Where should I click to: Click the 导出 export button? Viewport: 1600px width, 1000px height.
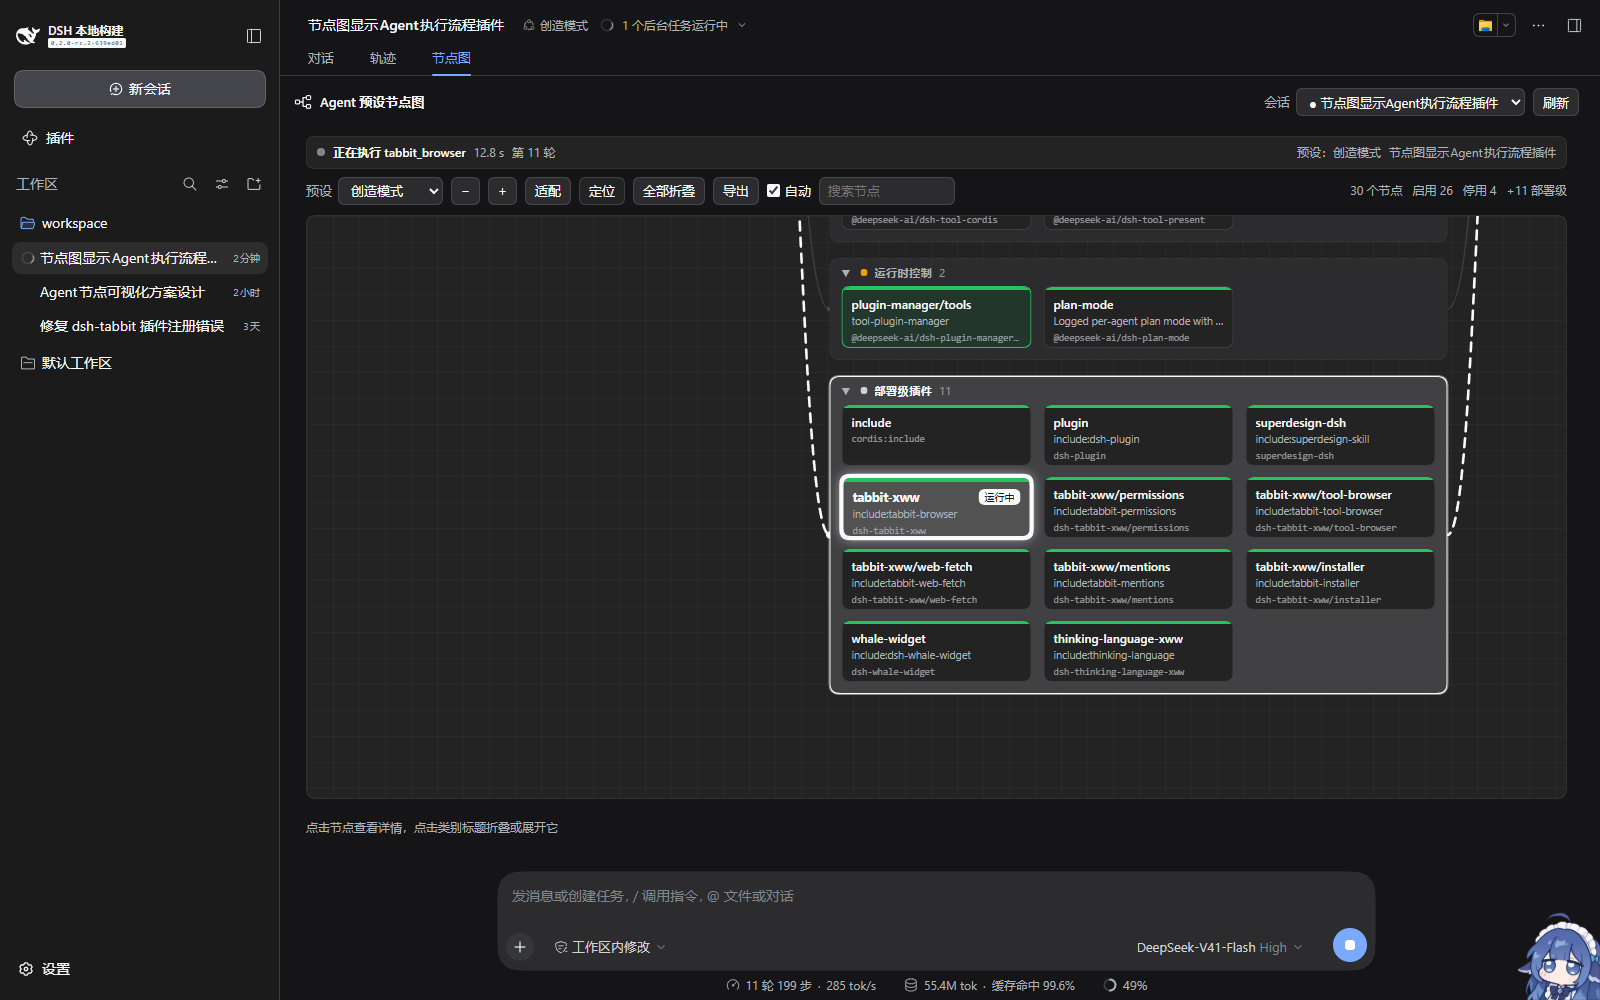[x=736, y=191]
